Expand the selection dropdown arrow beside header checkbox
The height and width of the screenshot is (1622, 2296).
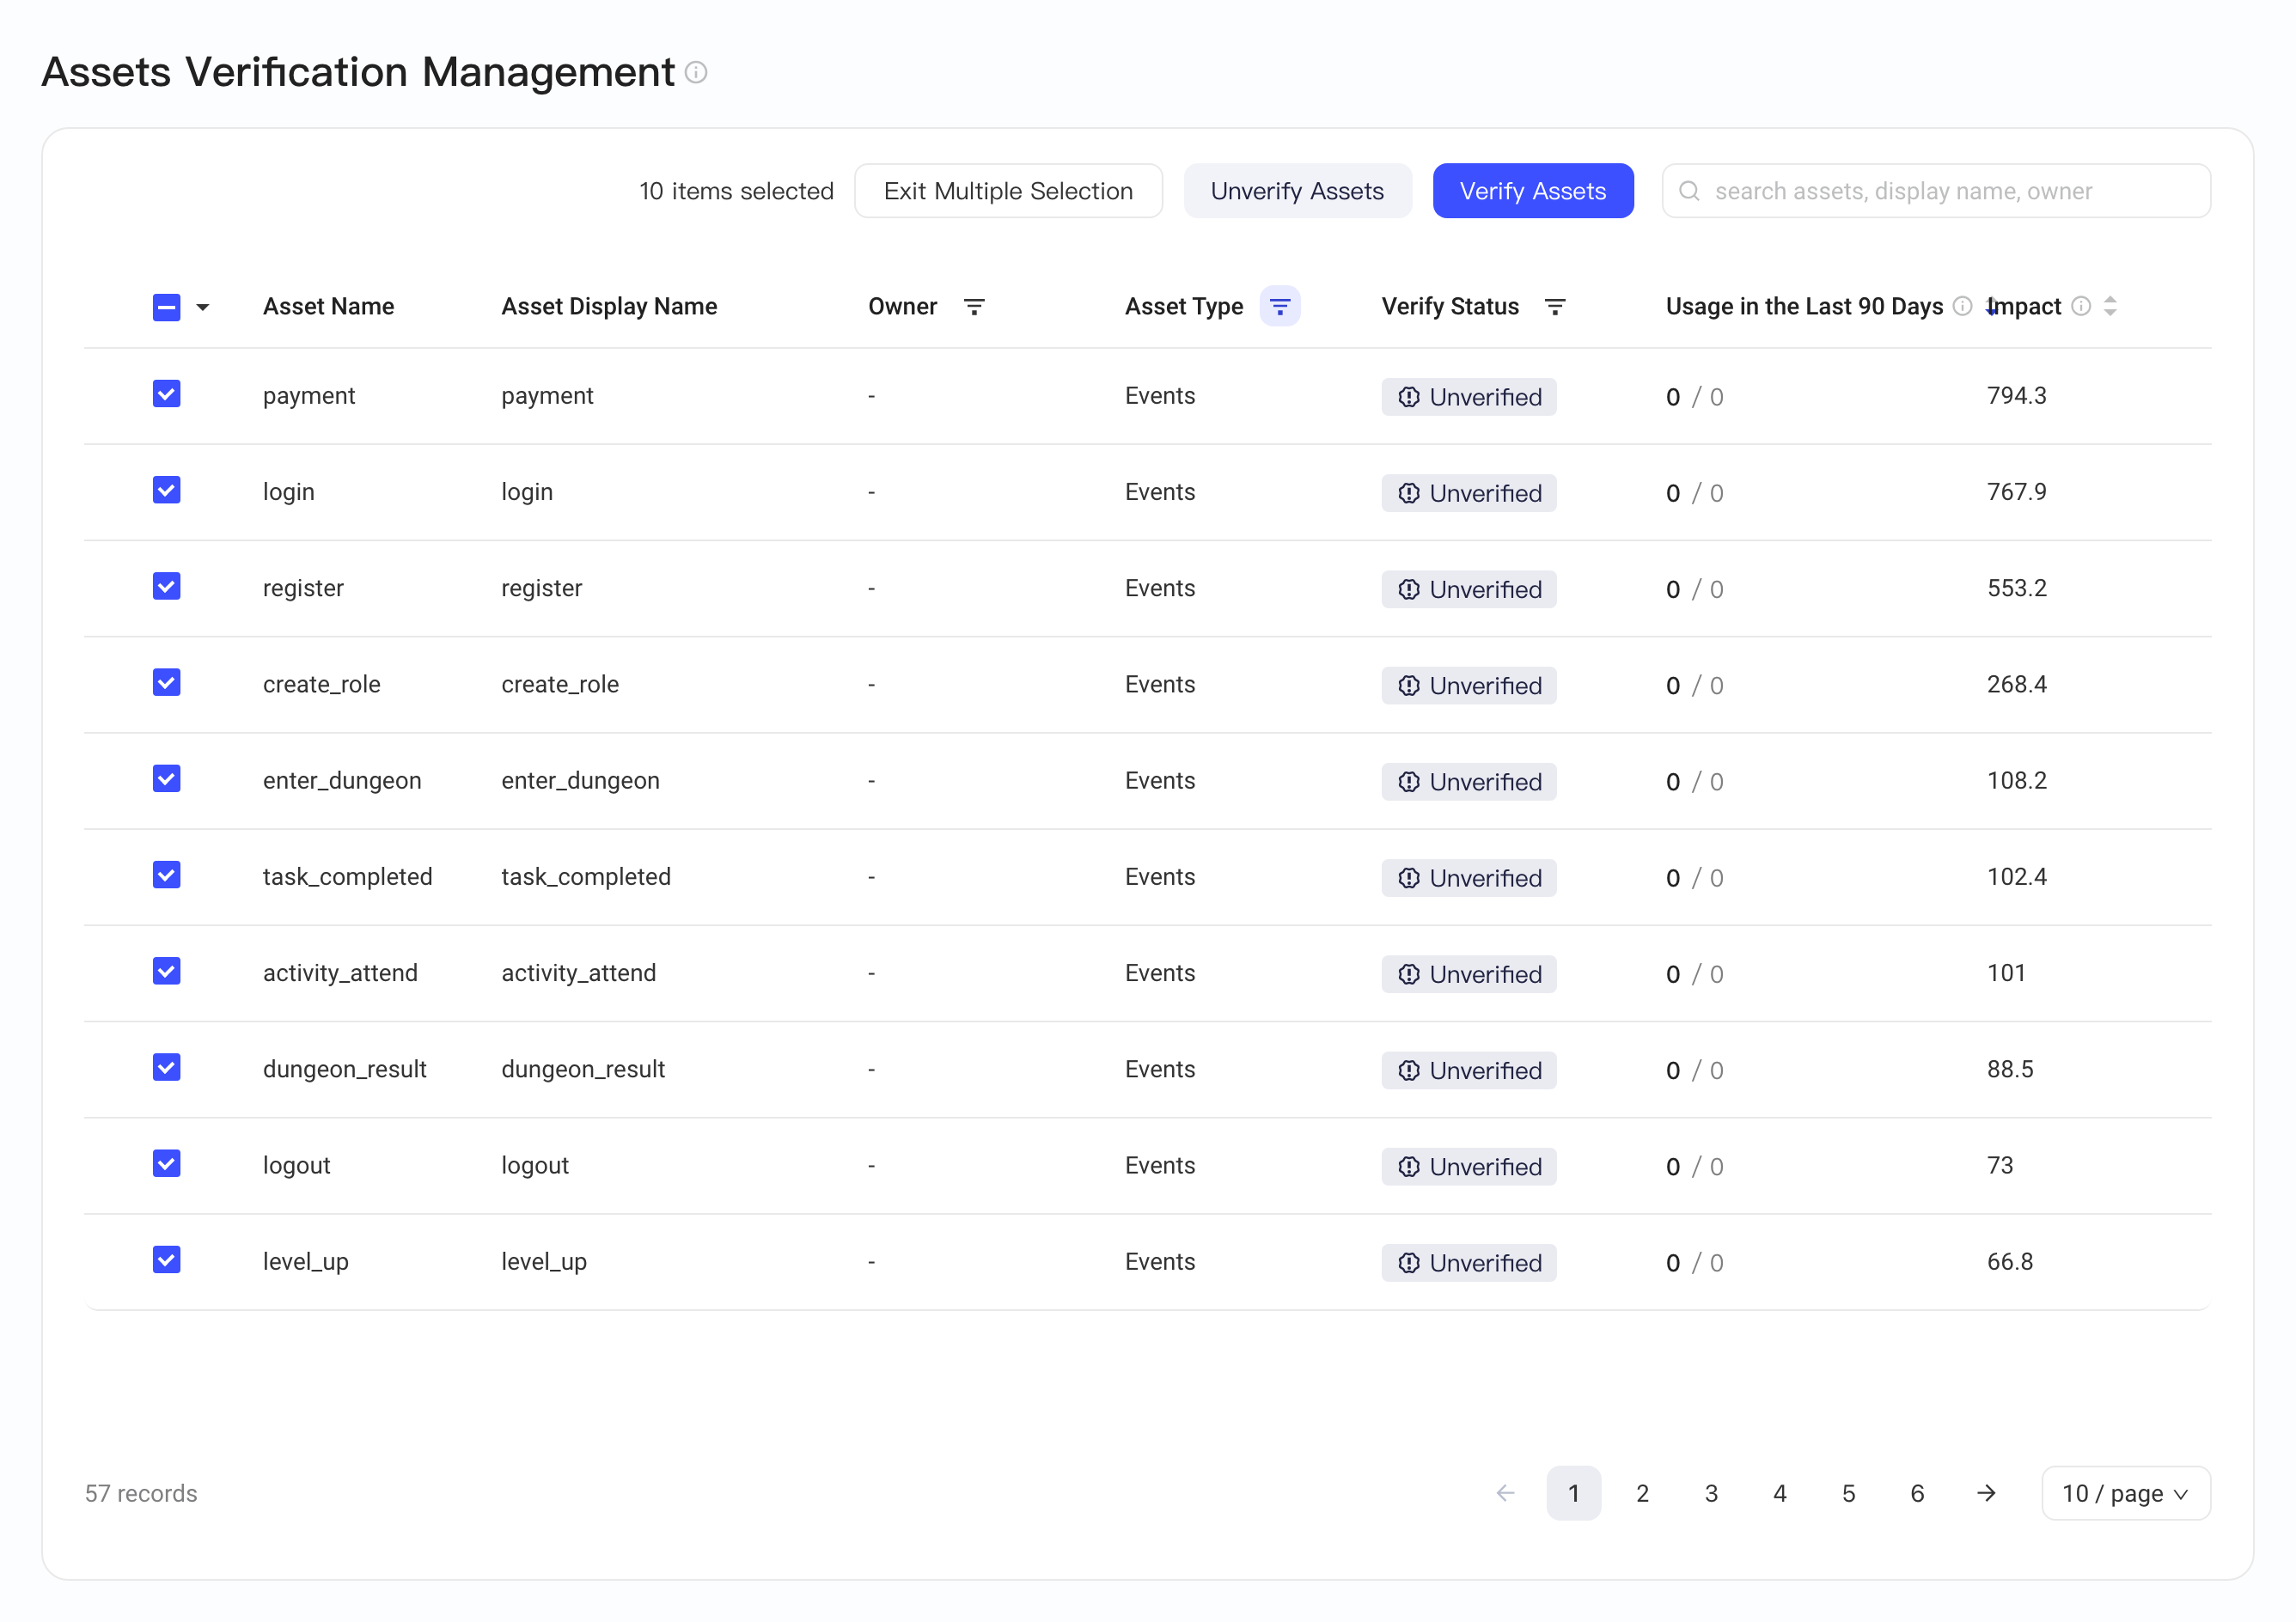[203, 307]
